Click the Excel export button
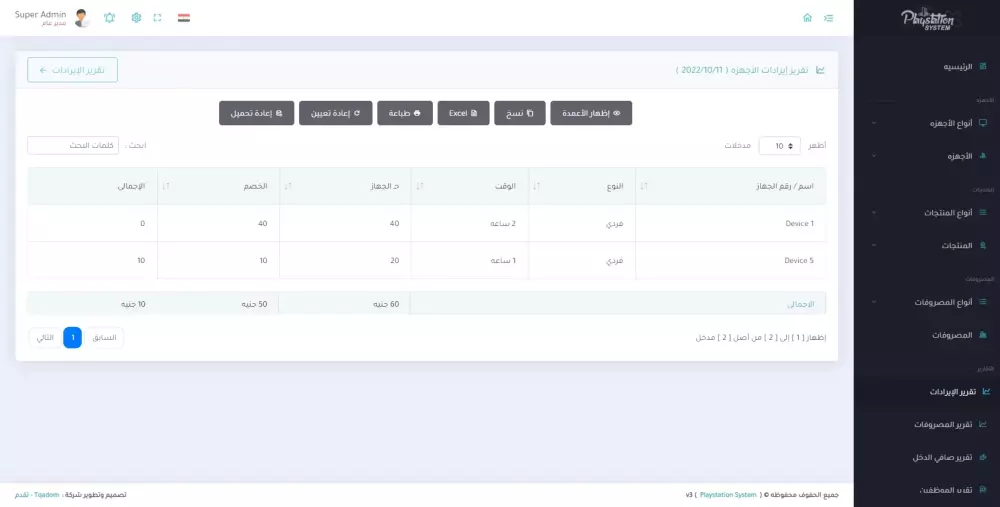 (x=464, y=113)
